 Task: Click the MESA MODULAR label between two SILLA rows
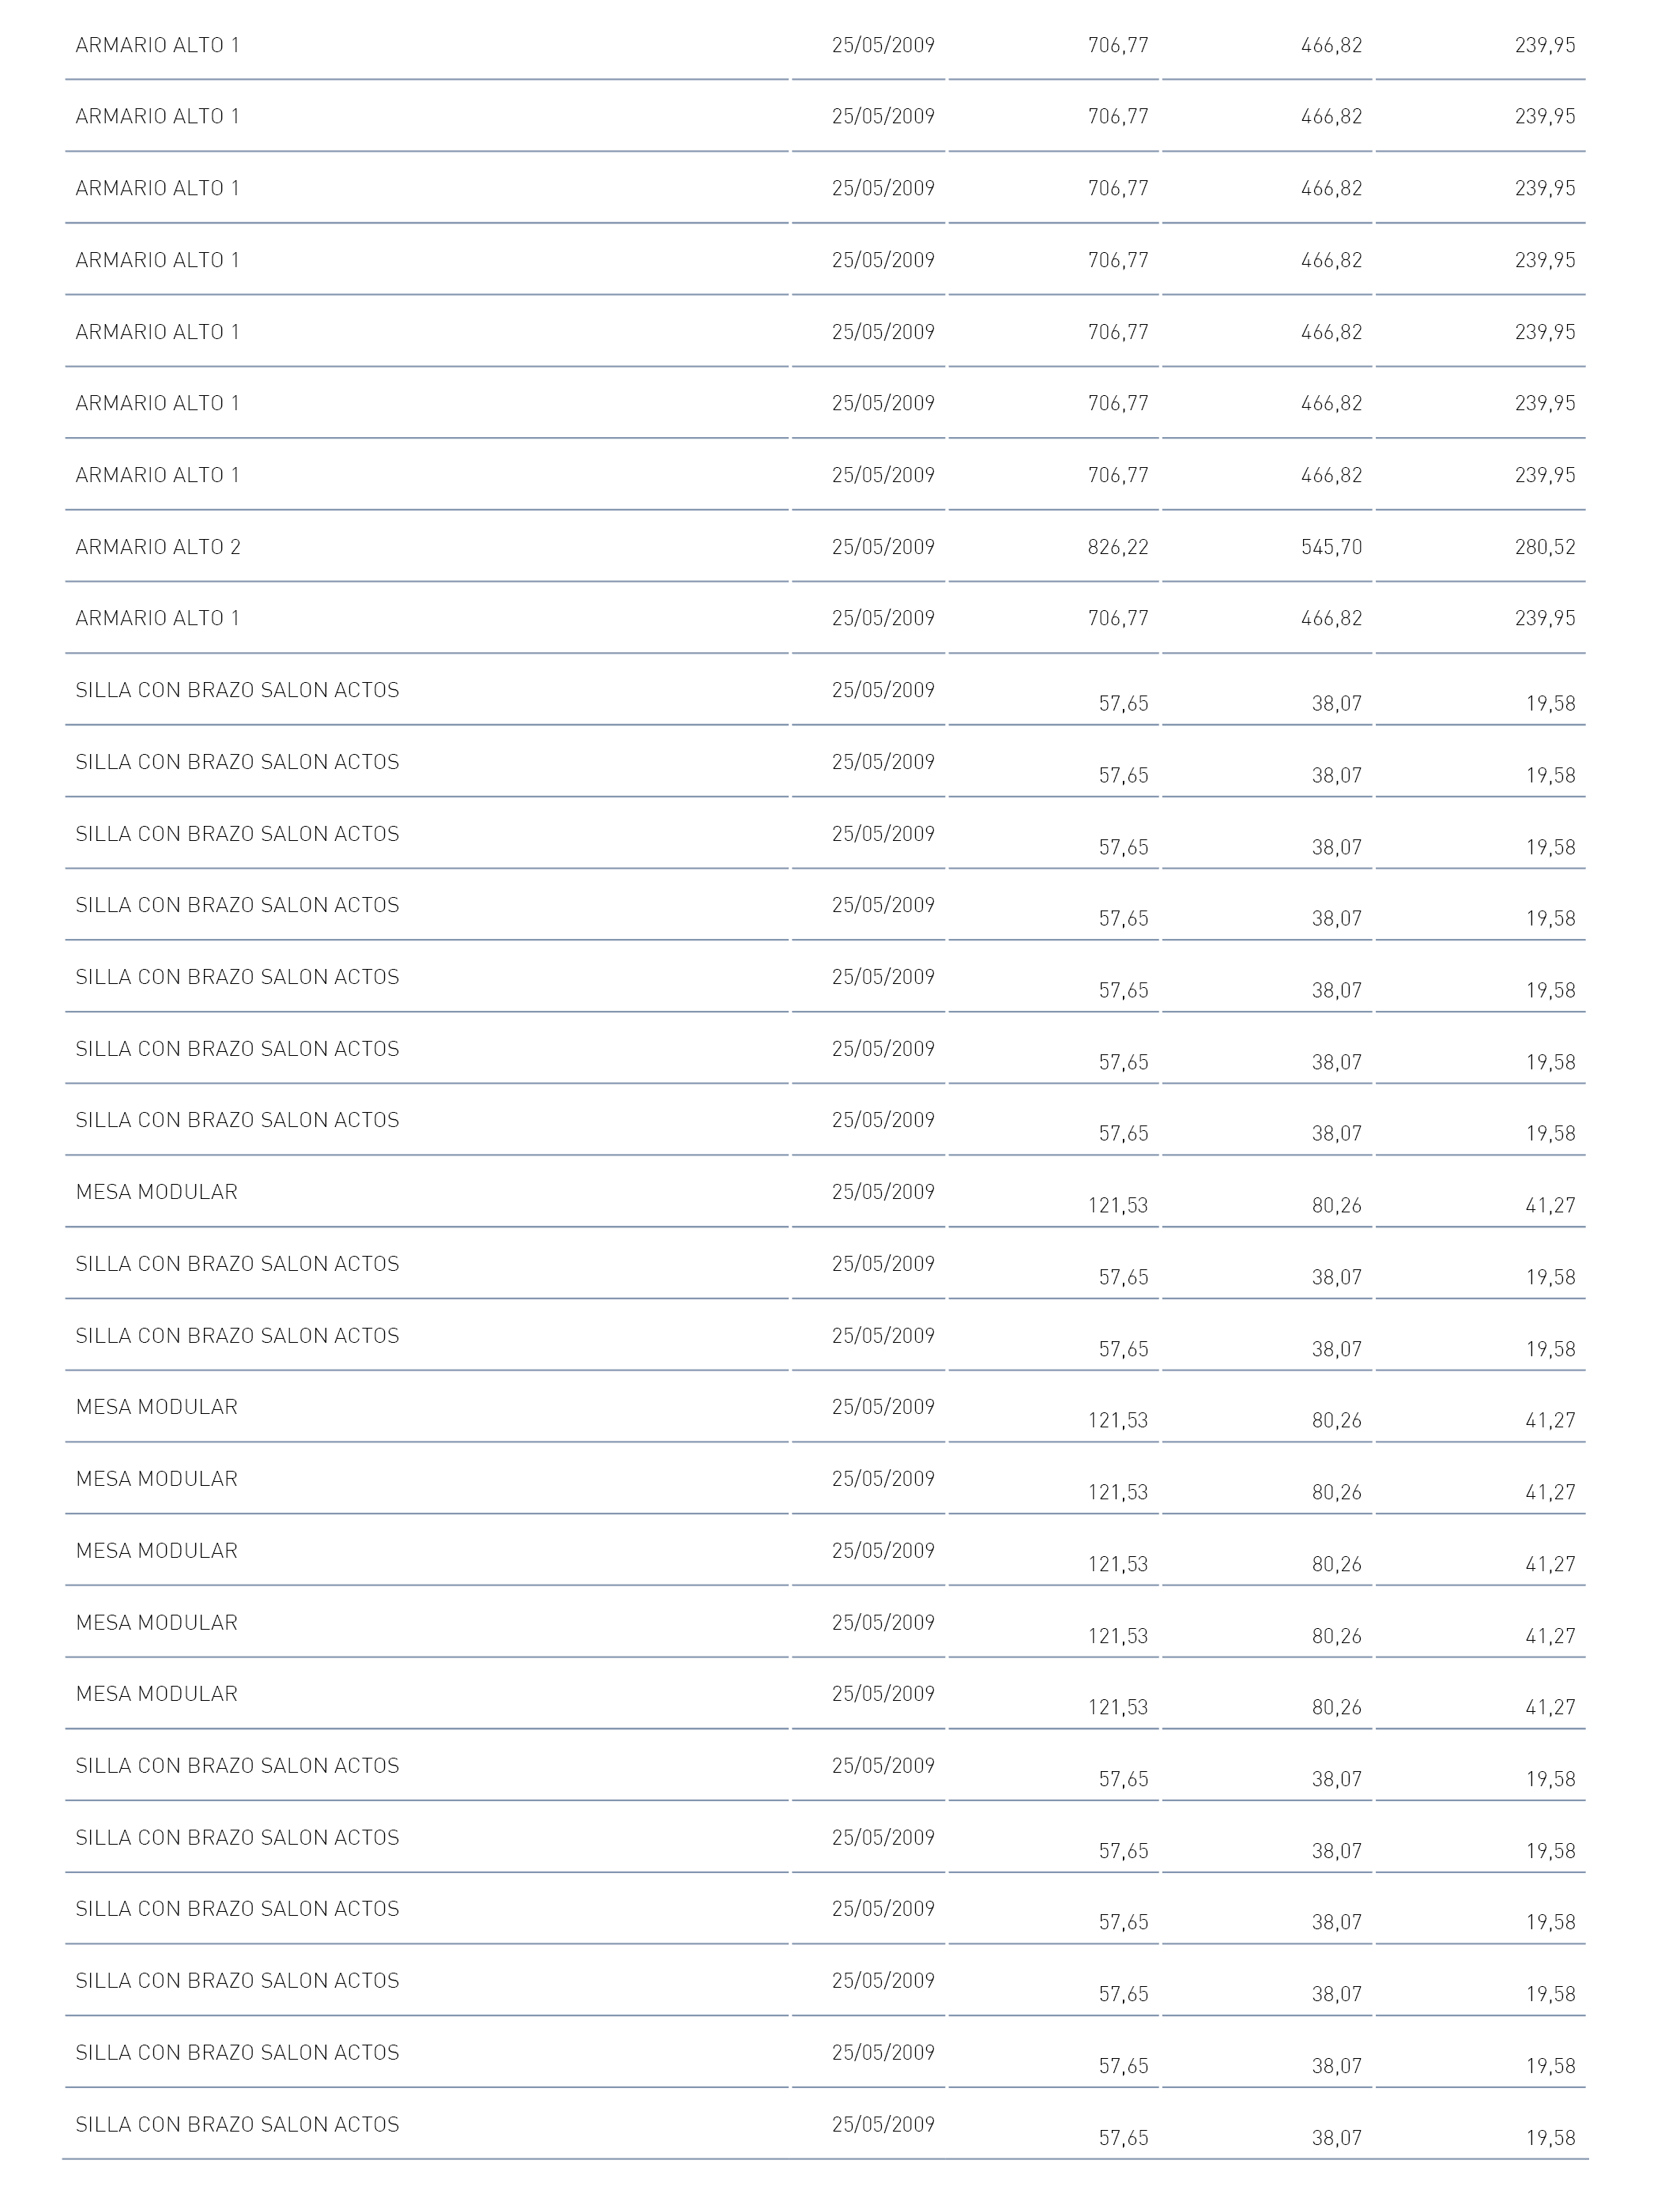click(x=157, y=1192)
